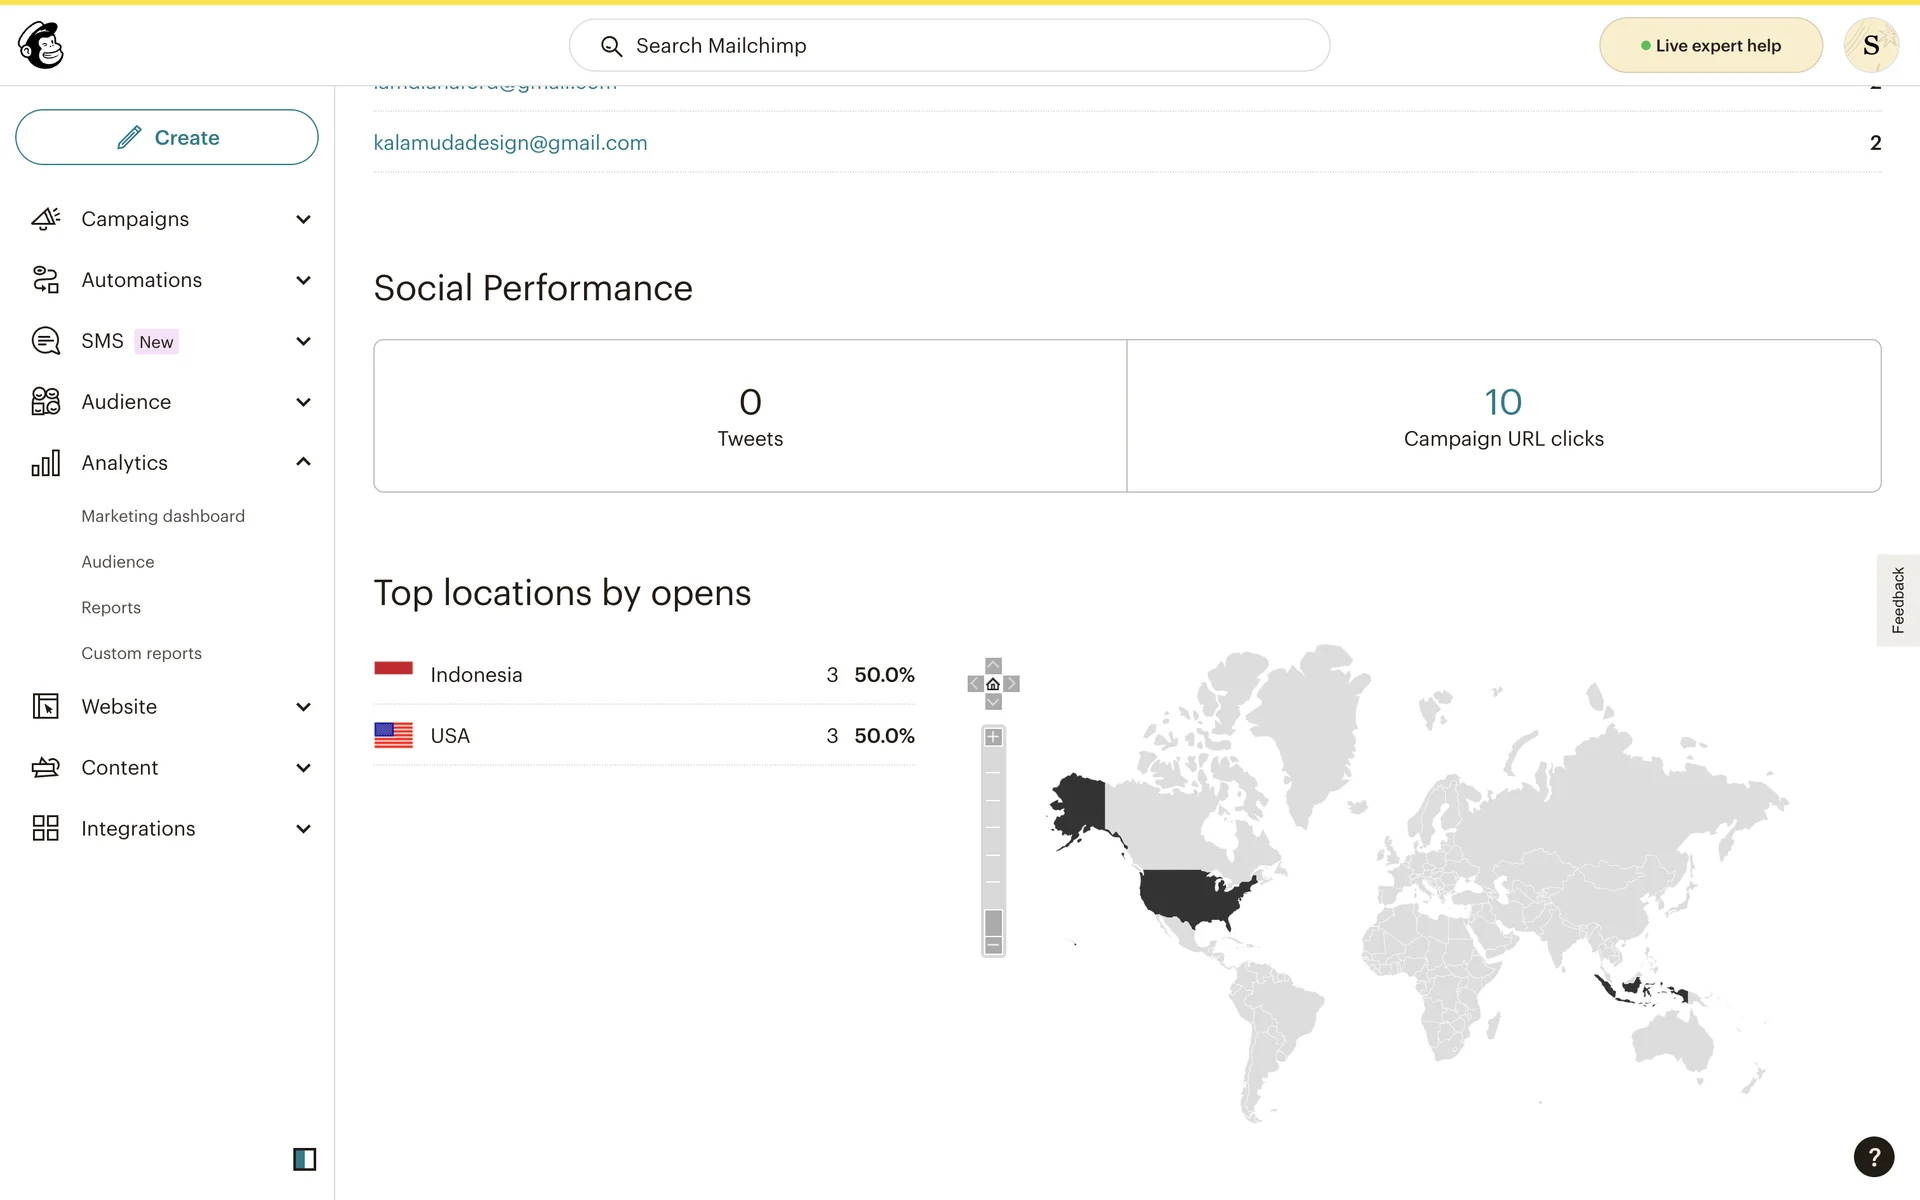The height and width of the screenshot is (1200, 1920).
Task: Click the Integrations grid icon
Action: [x=46, y=828]
